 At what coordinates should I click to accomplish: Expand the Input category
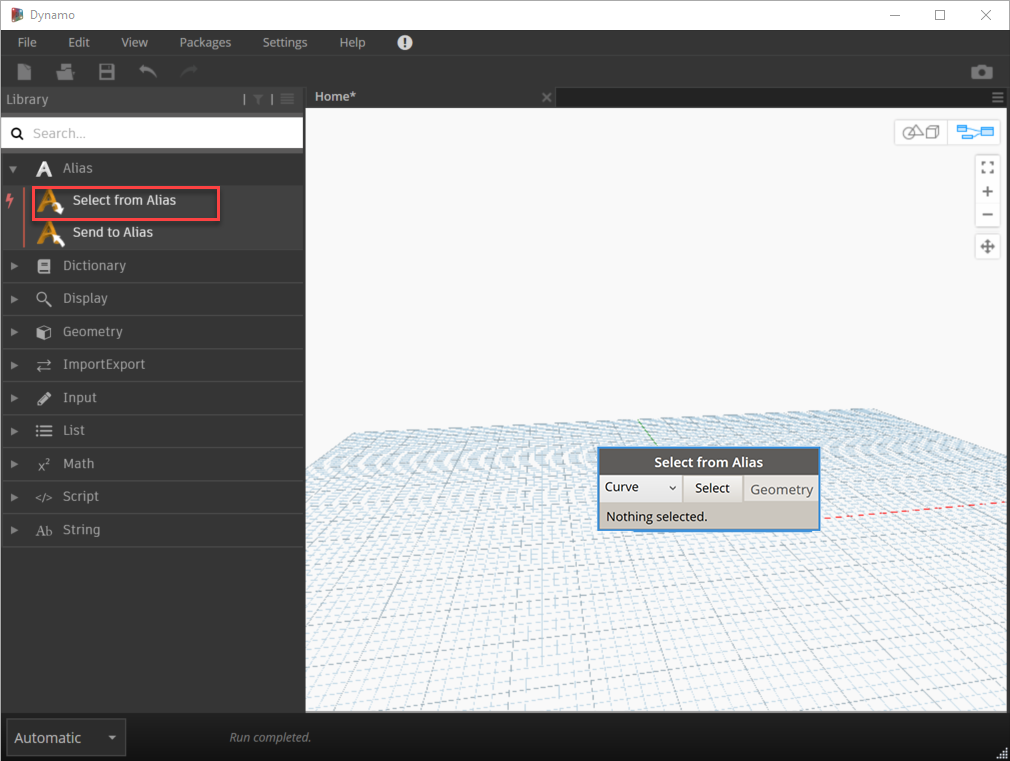tap(14, 398)
